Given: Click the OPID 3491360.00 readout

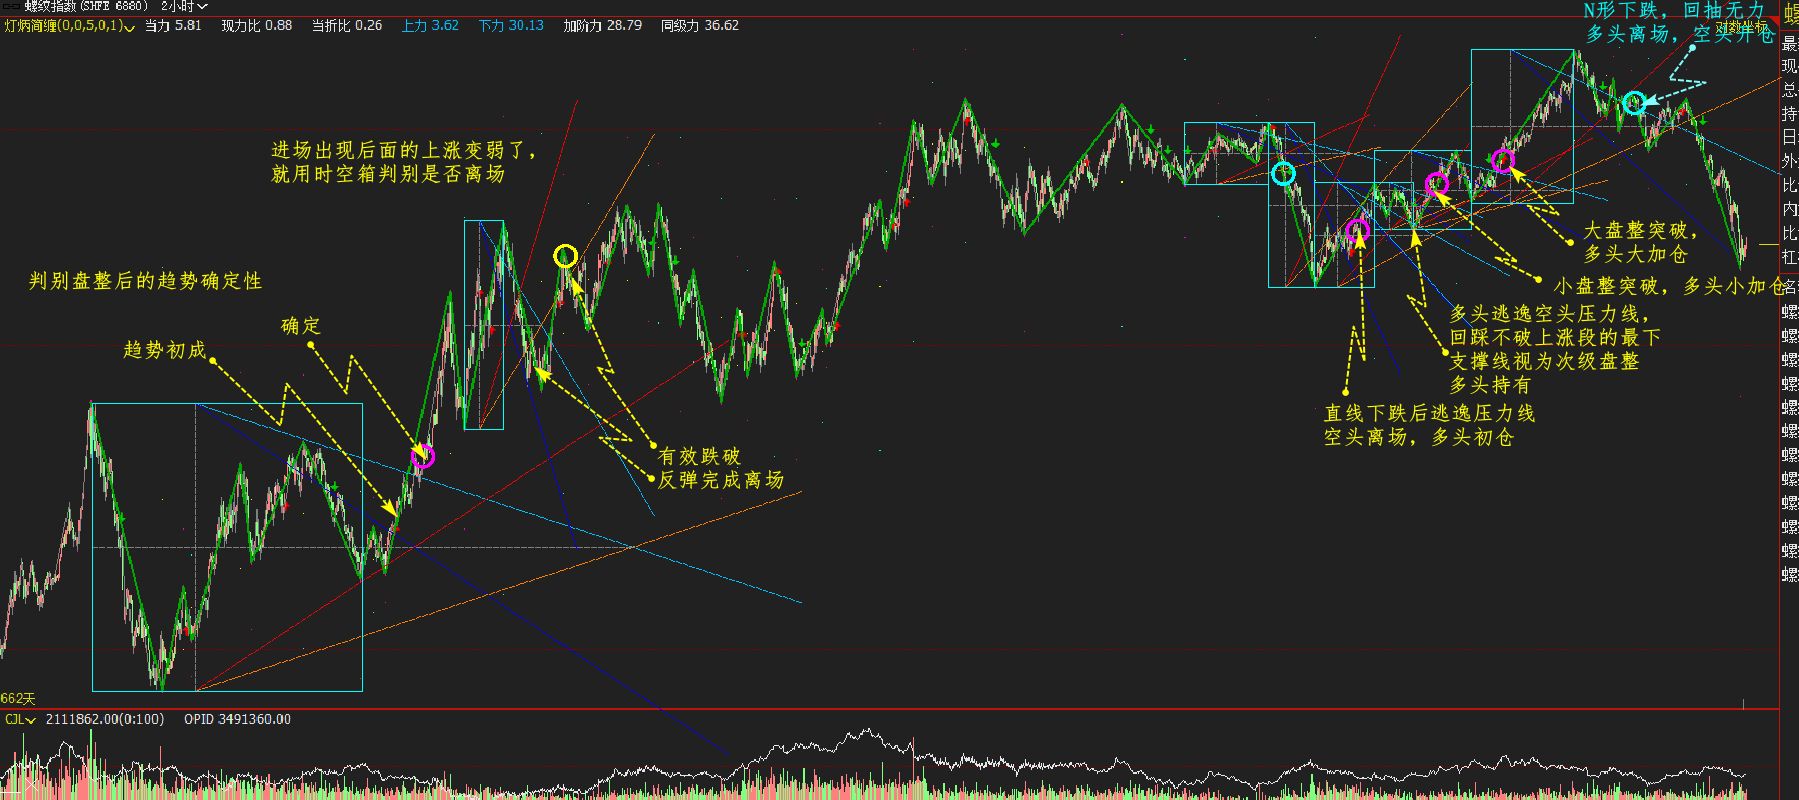Looking at the screenshot, I should click(237, 719).
